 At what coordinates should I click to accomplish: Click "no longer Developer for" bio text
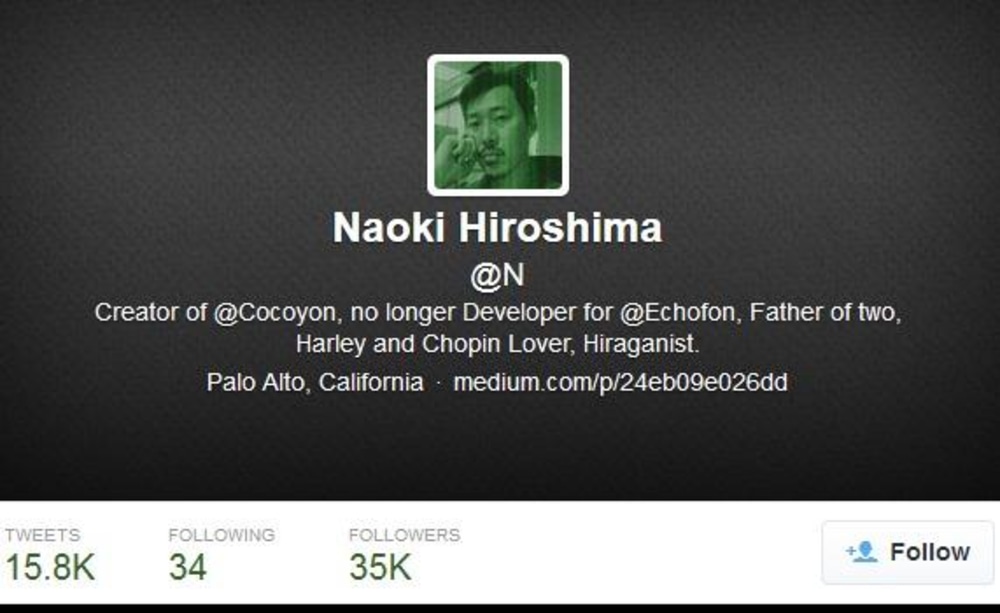click(x=482, y=313)
